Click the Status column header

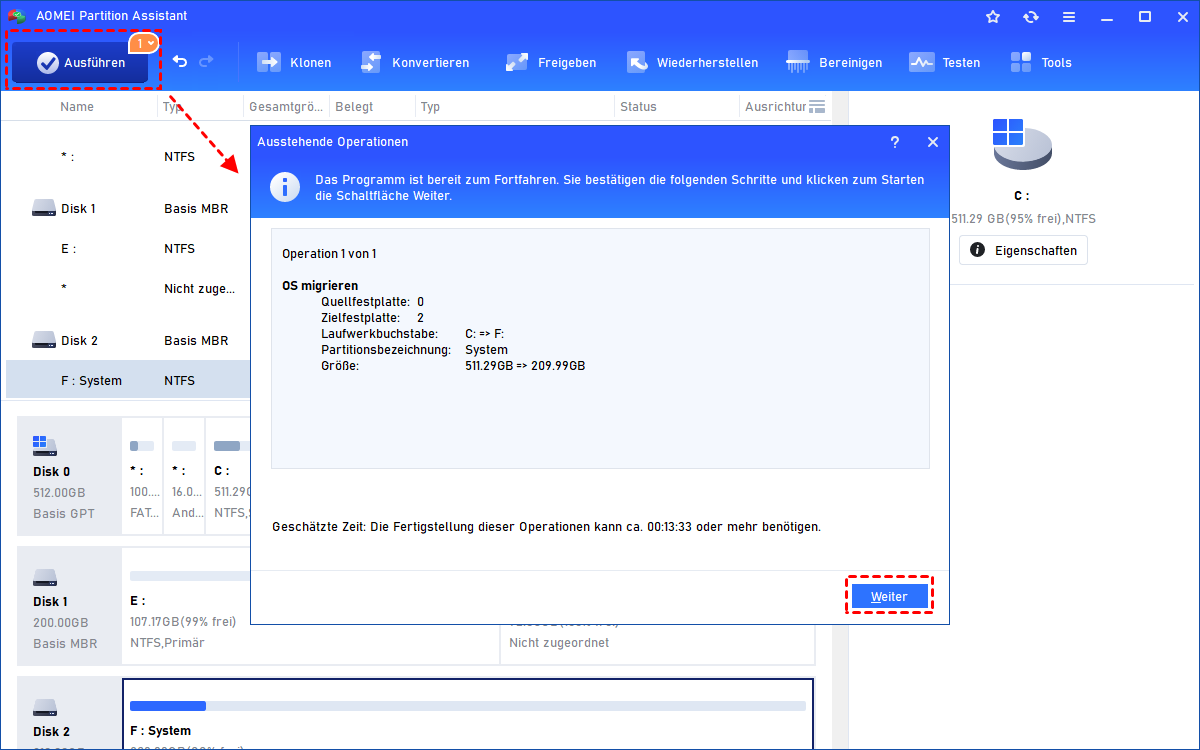[x=638, y=106]
